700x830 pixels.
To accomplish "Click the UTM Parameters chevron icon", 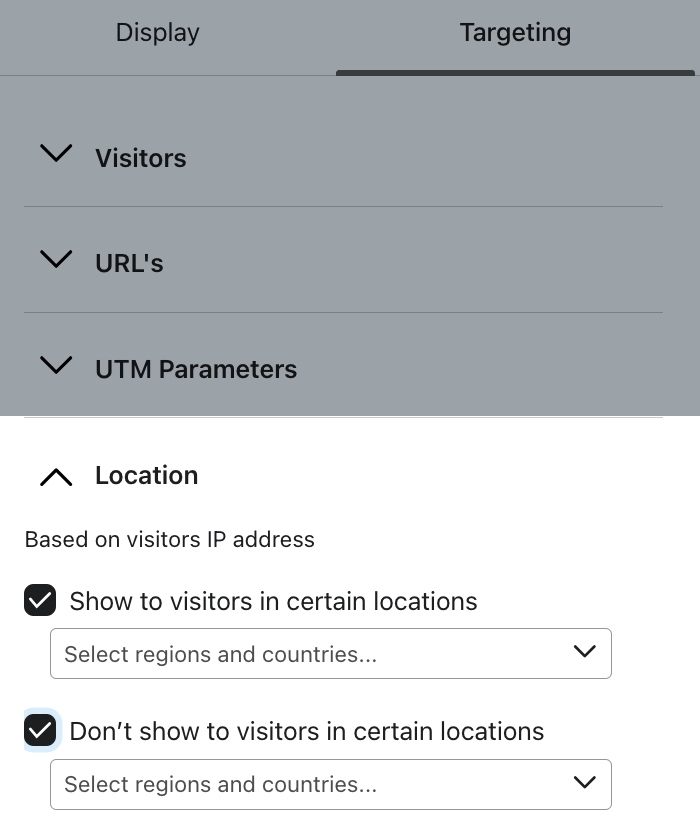I will (x=56, y=366).
